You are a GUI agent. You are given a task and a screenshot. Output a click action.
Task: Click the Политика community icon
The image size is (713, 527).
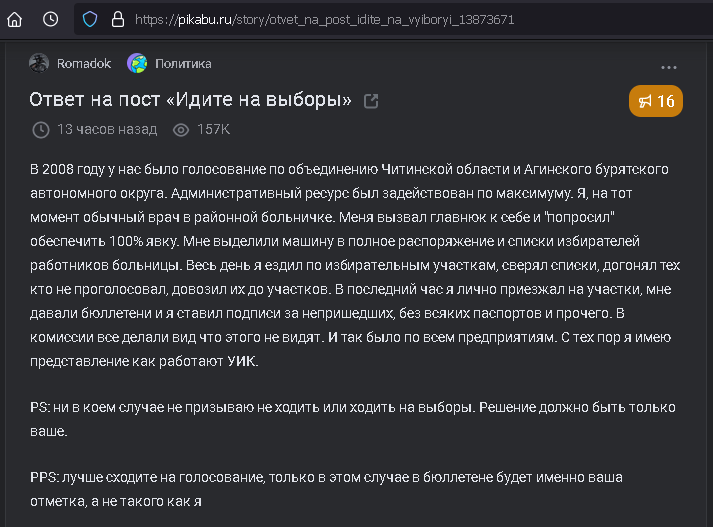[x=137, y=64]
